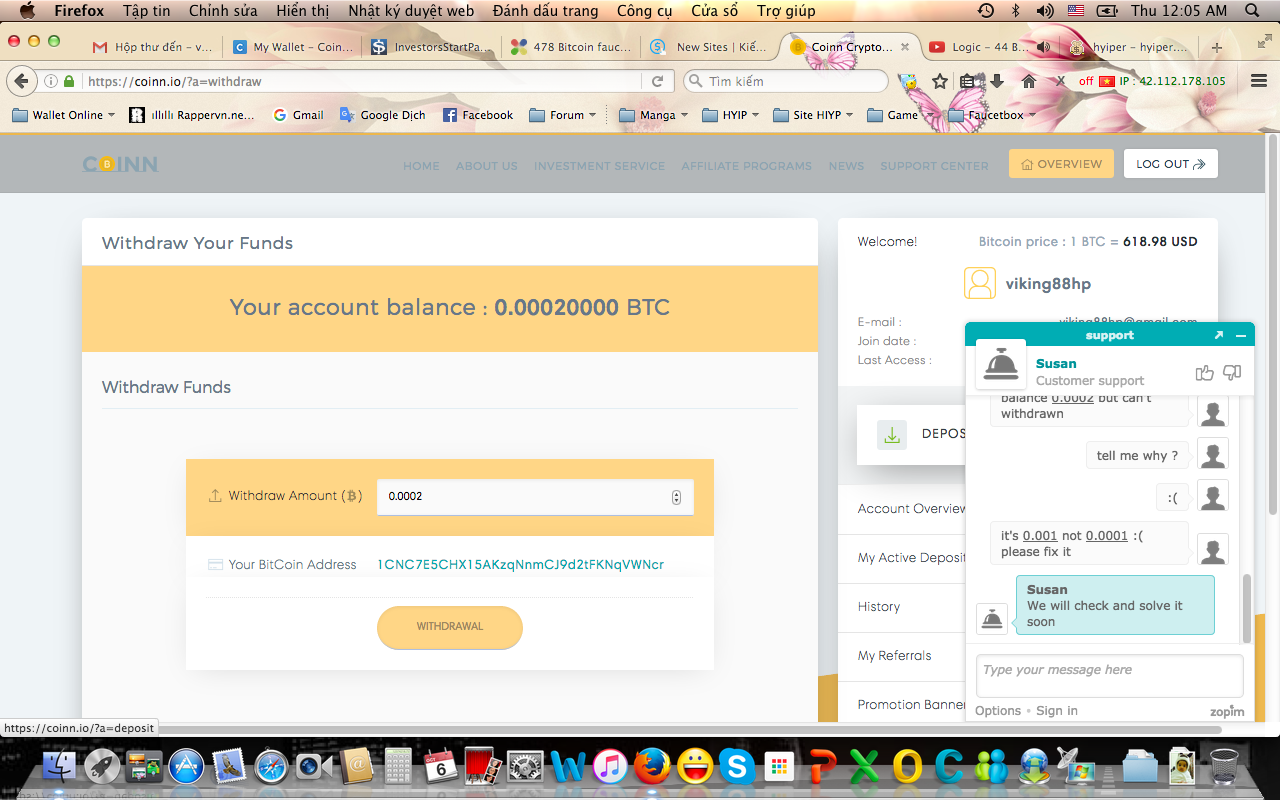Open Skype from the dock
This screenshot has height=800, width=1280.
pyautogui.click(x=738, y=767)
